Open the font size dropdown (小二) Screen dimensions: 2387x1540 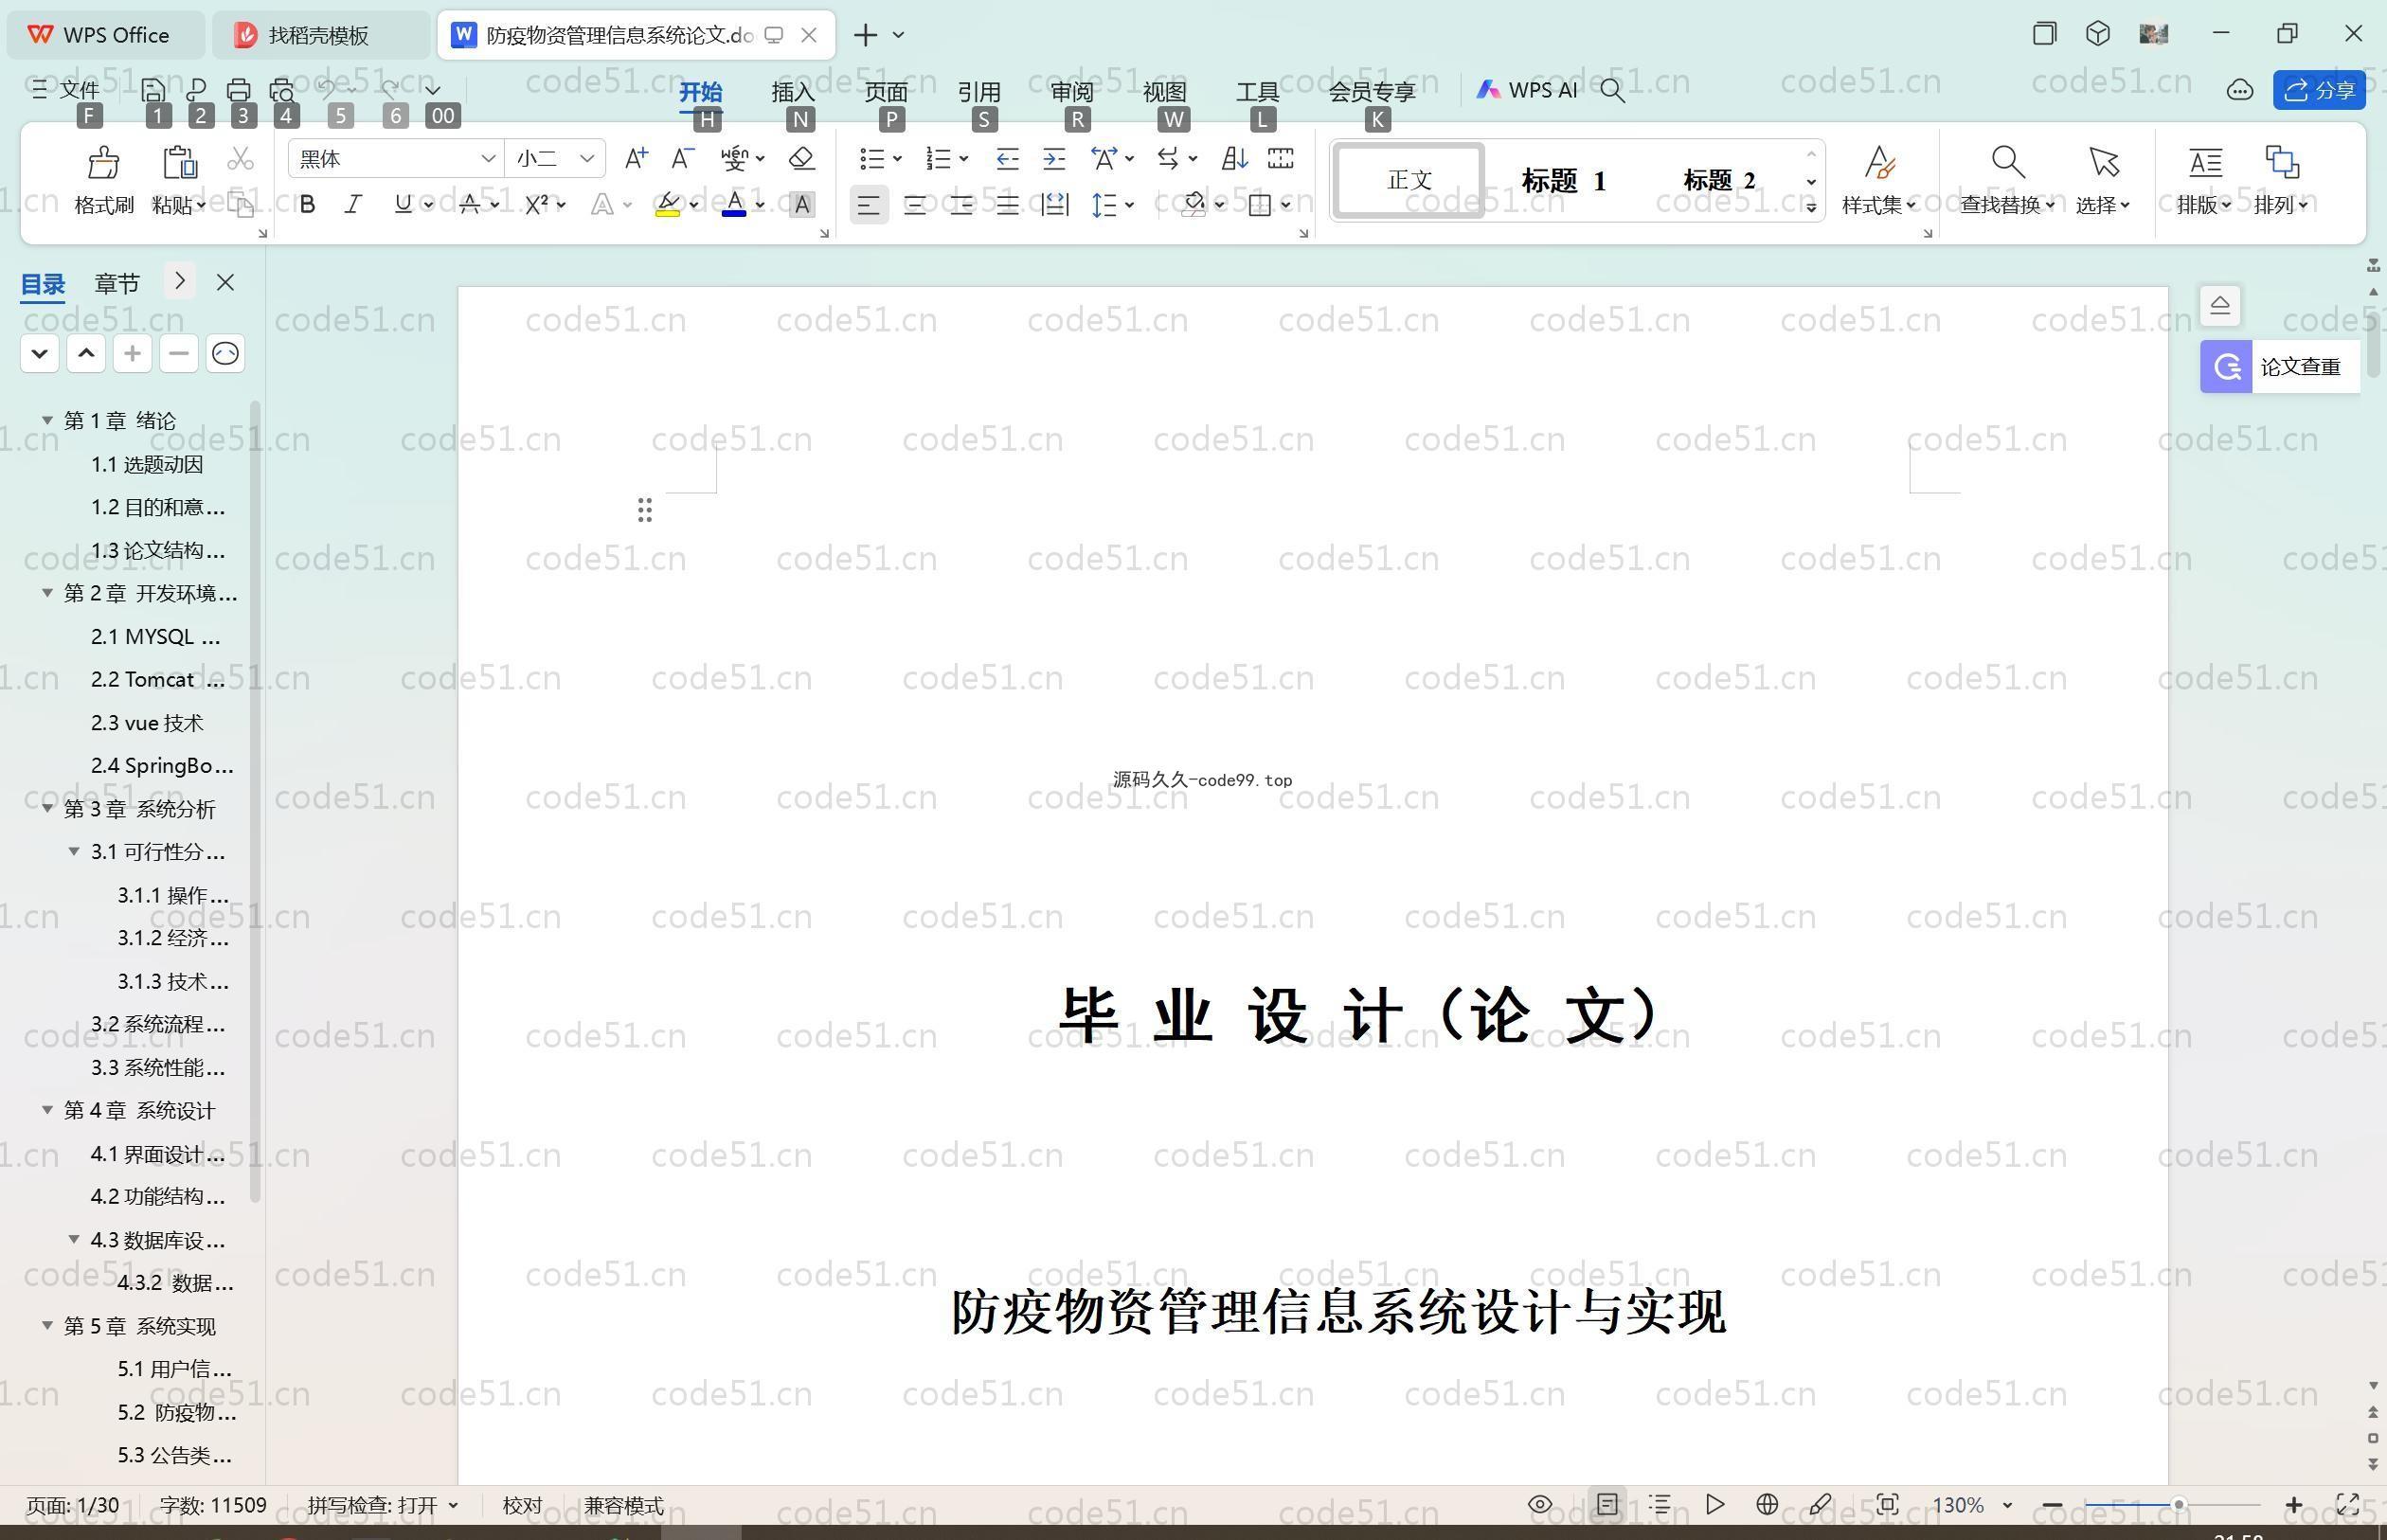[587, 158]
